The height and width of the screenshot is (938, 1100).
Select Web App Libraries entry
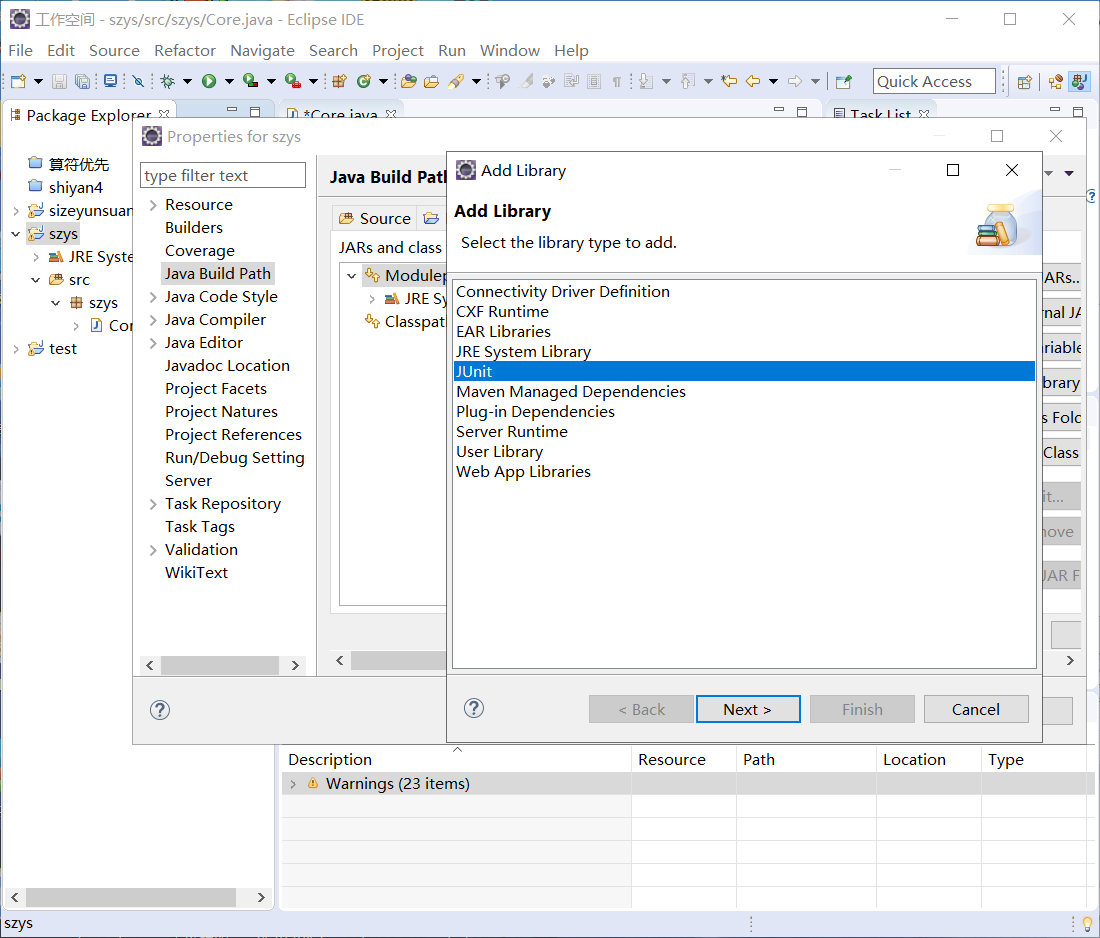[x=744, y=471]
